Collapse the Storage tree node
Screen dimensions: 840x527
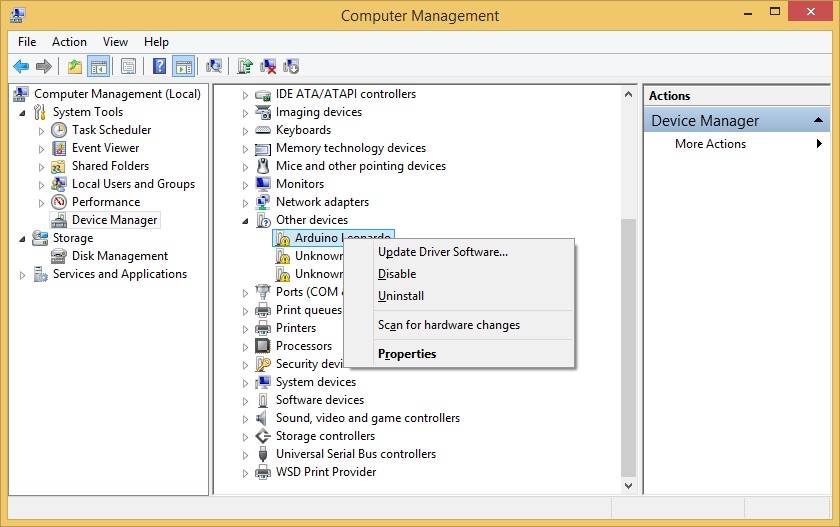22,239
